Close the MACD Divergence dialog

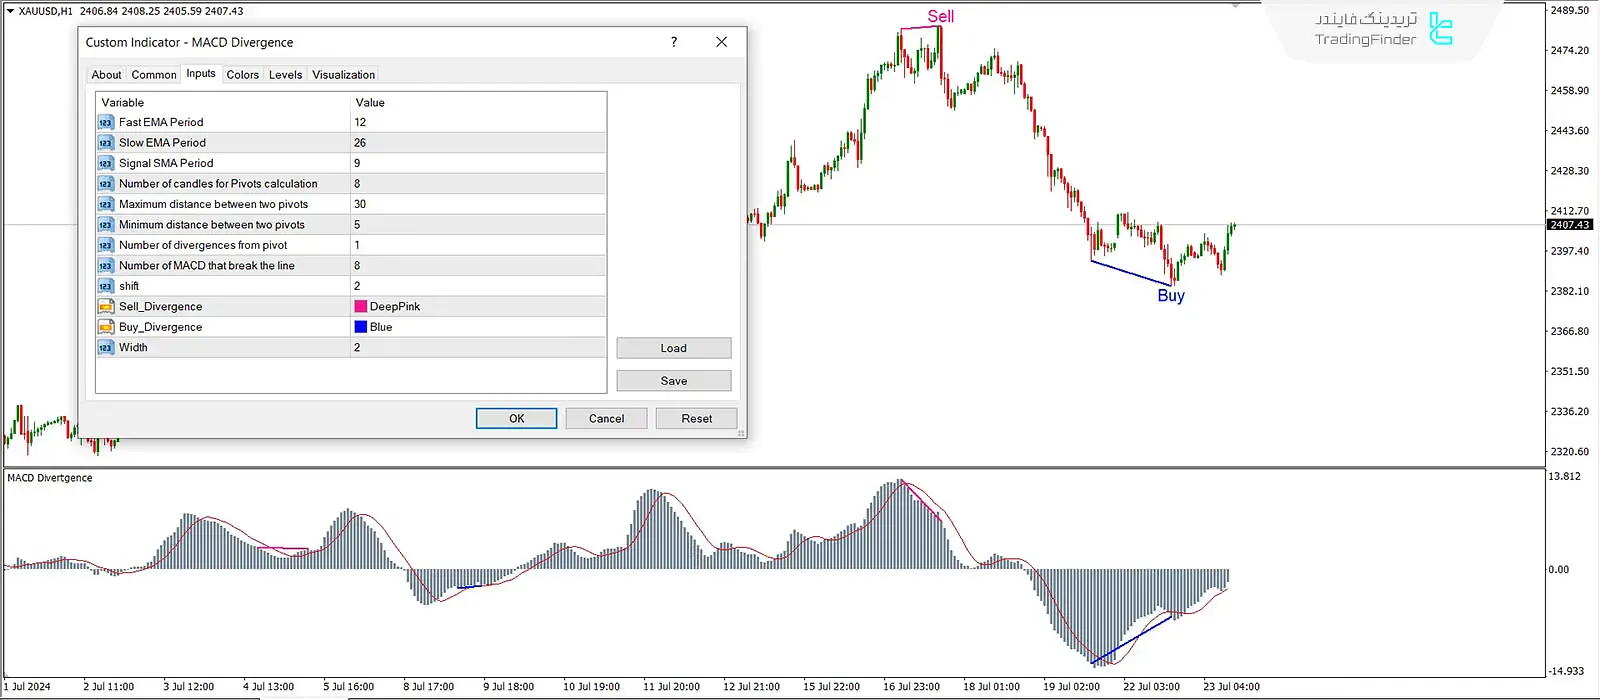721,42
